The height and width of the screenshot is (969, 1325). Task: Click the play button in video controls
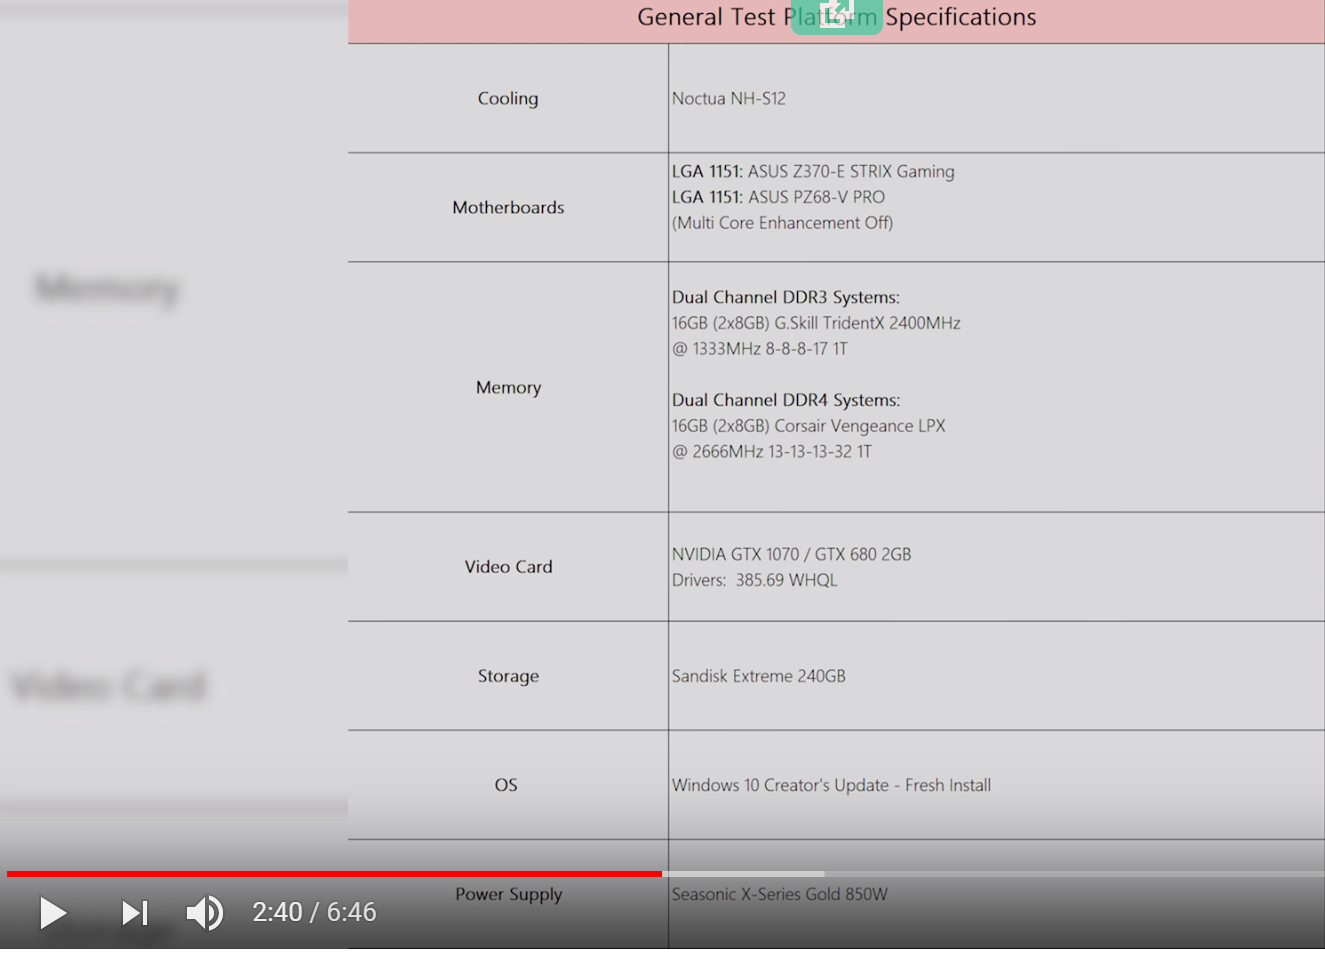53,913
